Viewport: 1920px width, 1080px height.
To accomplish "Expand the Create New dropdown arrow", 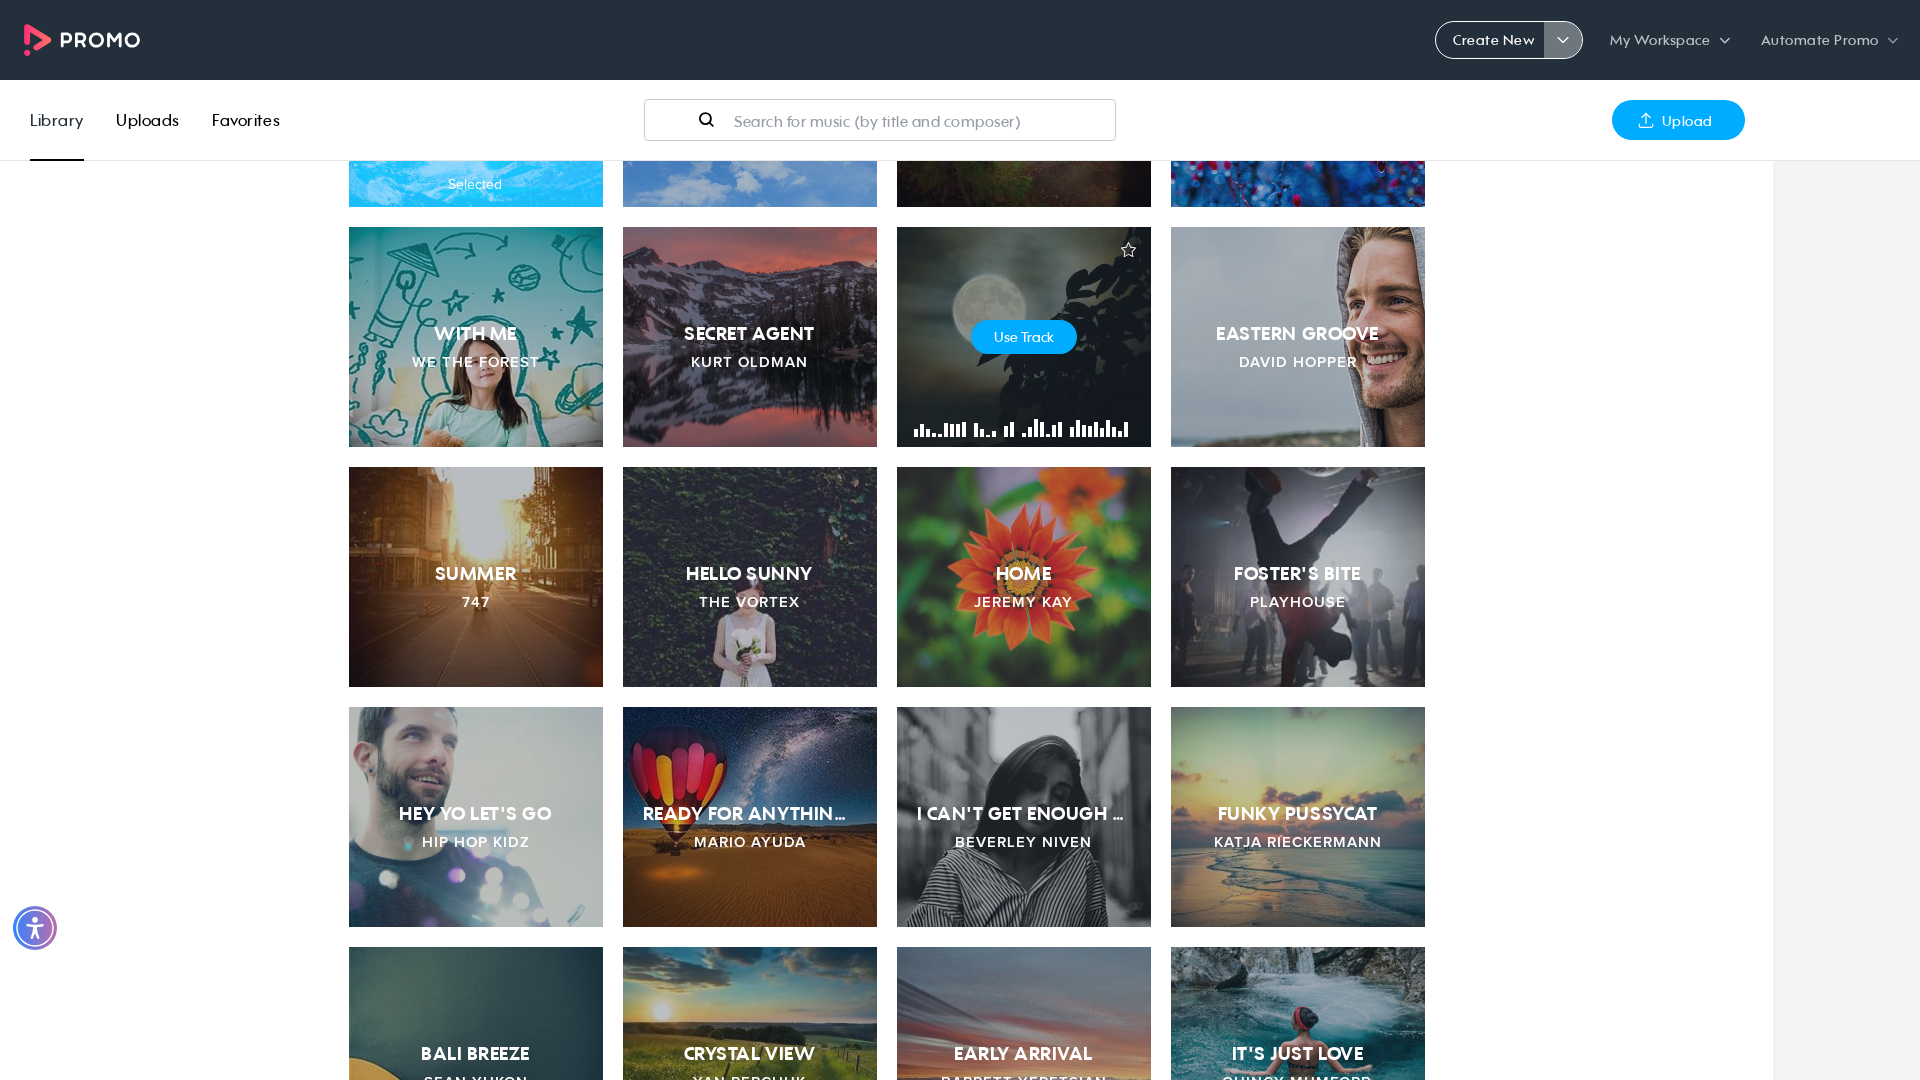I will pos(1563,40).
